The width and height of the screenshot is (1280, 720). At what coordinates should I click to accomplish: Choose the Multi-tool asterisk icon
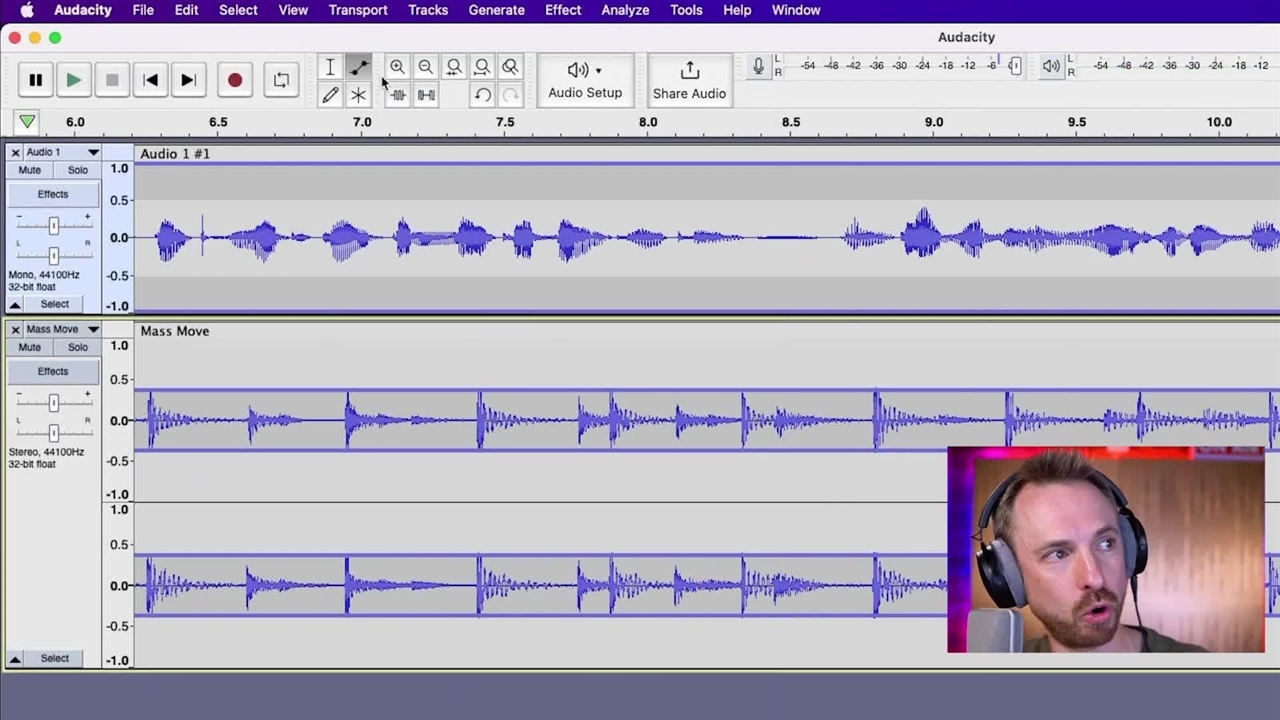[x=358, y=95]
